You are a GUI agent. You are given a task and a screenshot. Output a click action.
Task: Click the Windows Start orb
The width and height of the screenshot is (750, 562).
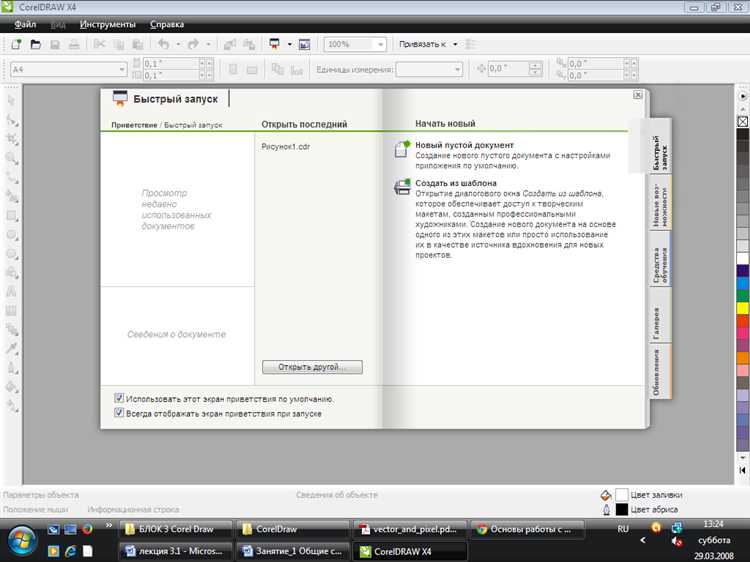pos(21,541)
